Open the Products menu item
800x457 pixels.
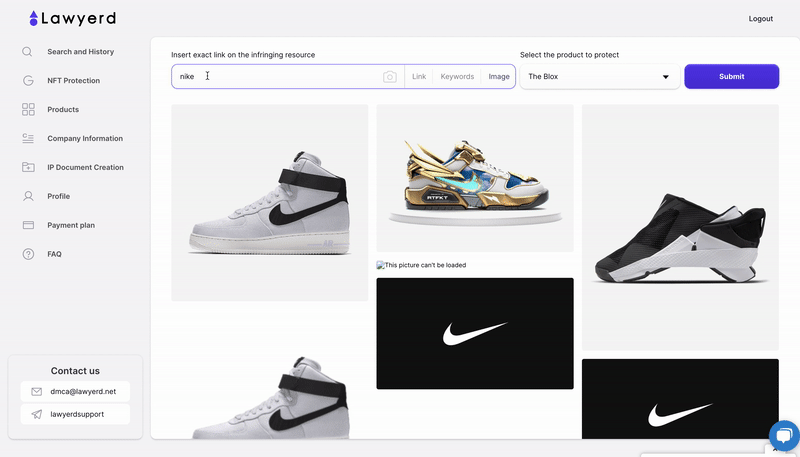63,109
